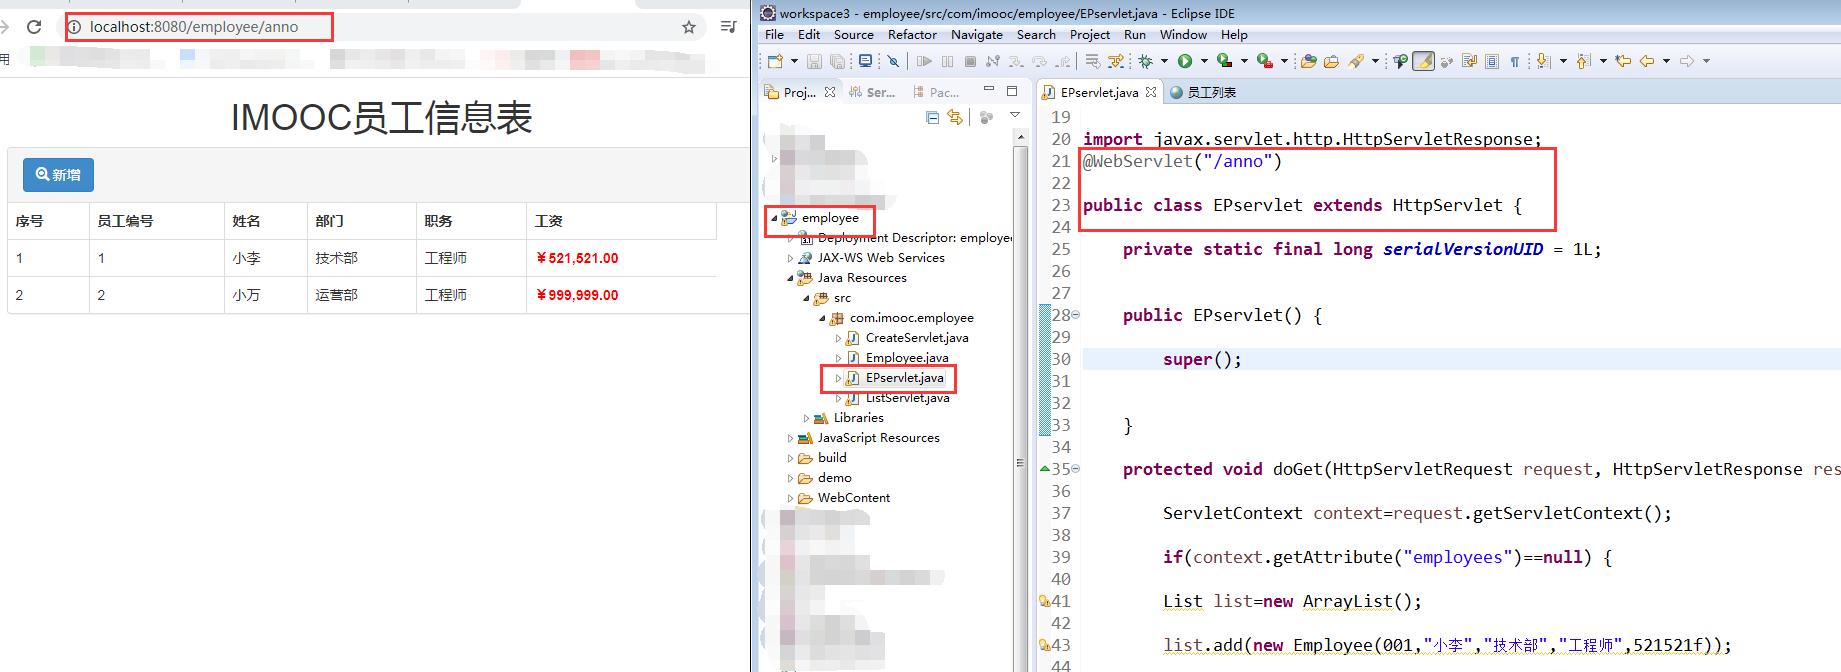Click the Step Over icon

pyautogui.click(x=1039, y=61)
